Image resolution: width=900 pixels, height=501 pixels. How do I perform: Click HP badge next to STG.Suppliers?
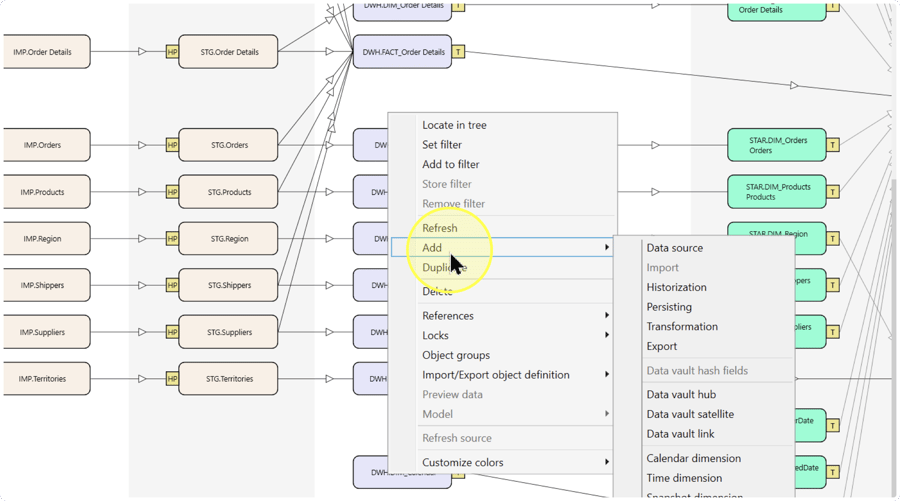pyautogui.click(x=172, y=332)
